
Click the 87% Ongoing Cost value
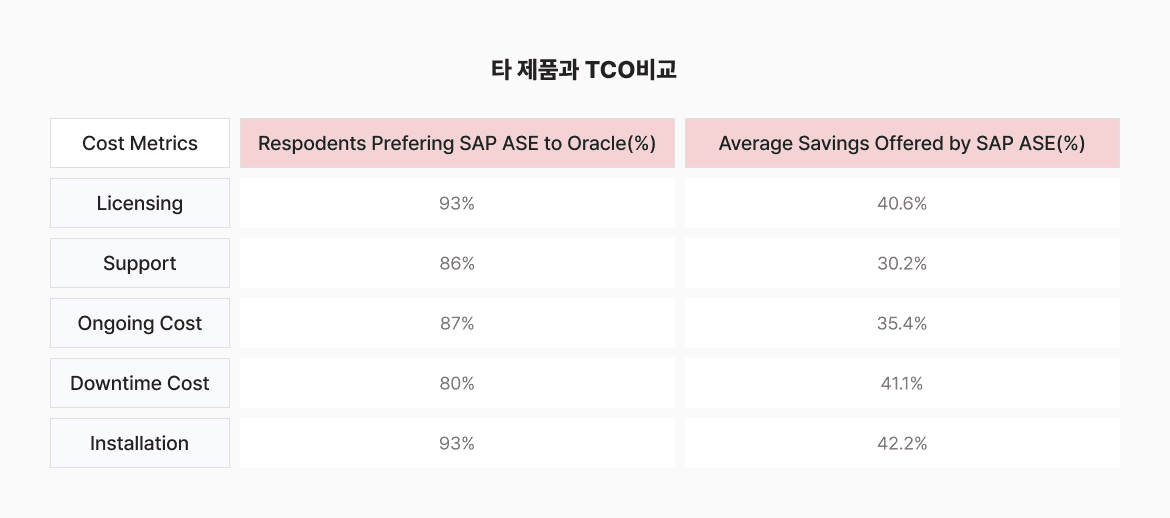coord(457,323)
